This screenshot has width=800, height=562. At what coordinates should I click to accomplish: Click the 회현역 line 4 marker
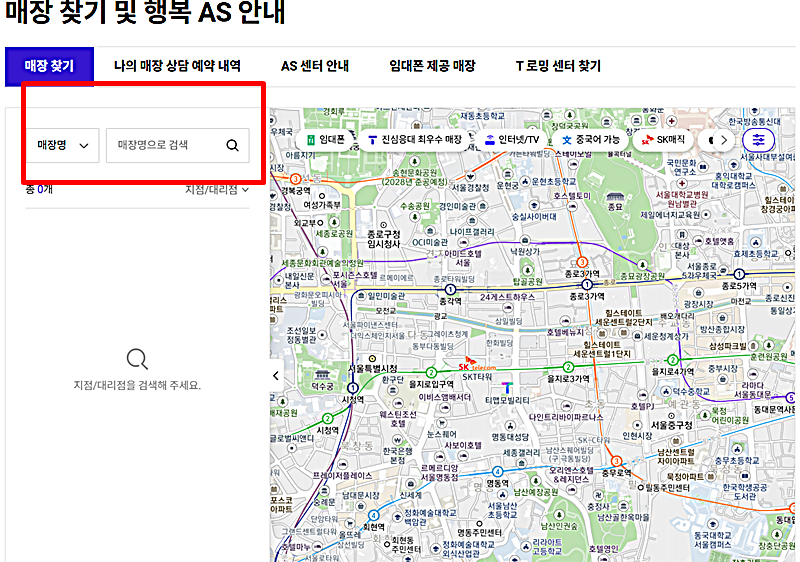373,516
